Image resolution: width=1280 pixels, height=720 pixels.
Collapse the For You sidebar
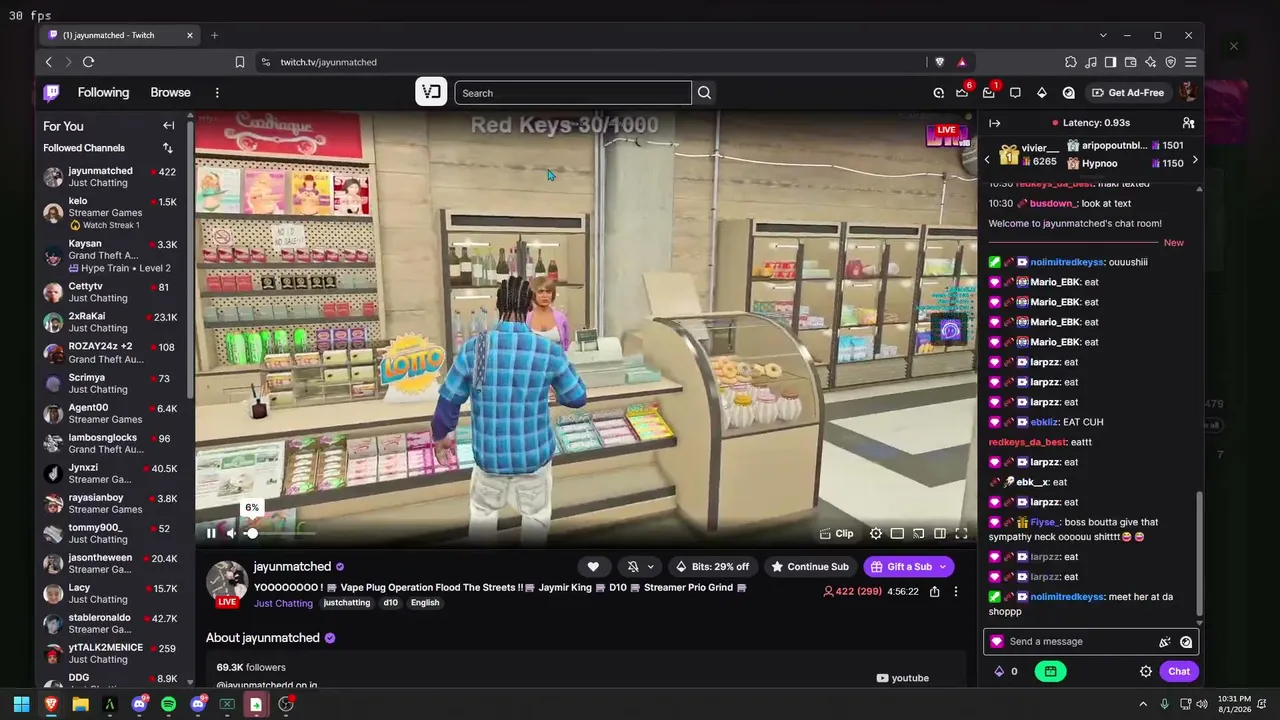pyautogui.click(x=168, y=126)
